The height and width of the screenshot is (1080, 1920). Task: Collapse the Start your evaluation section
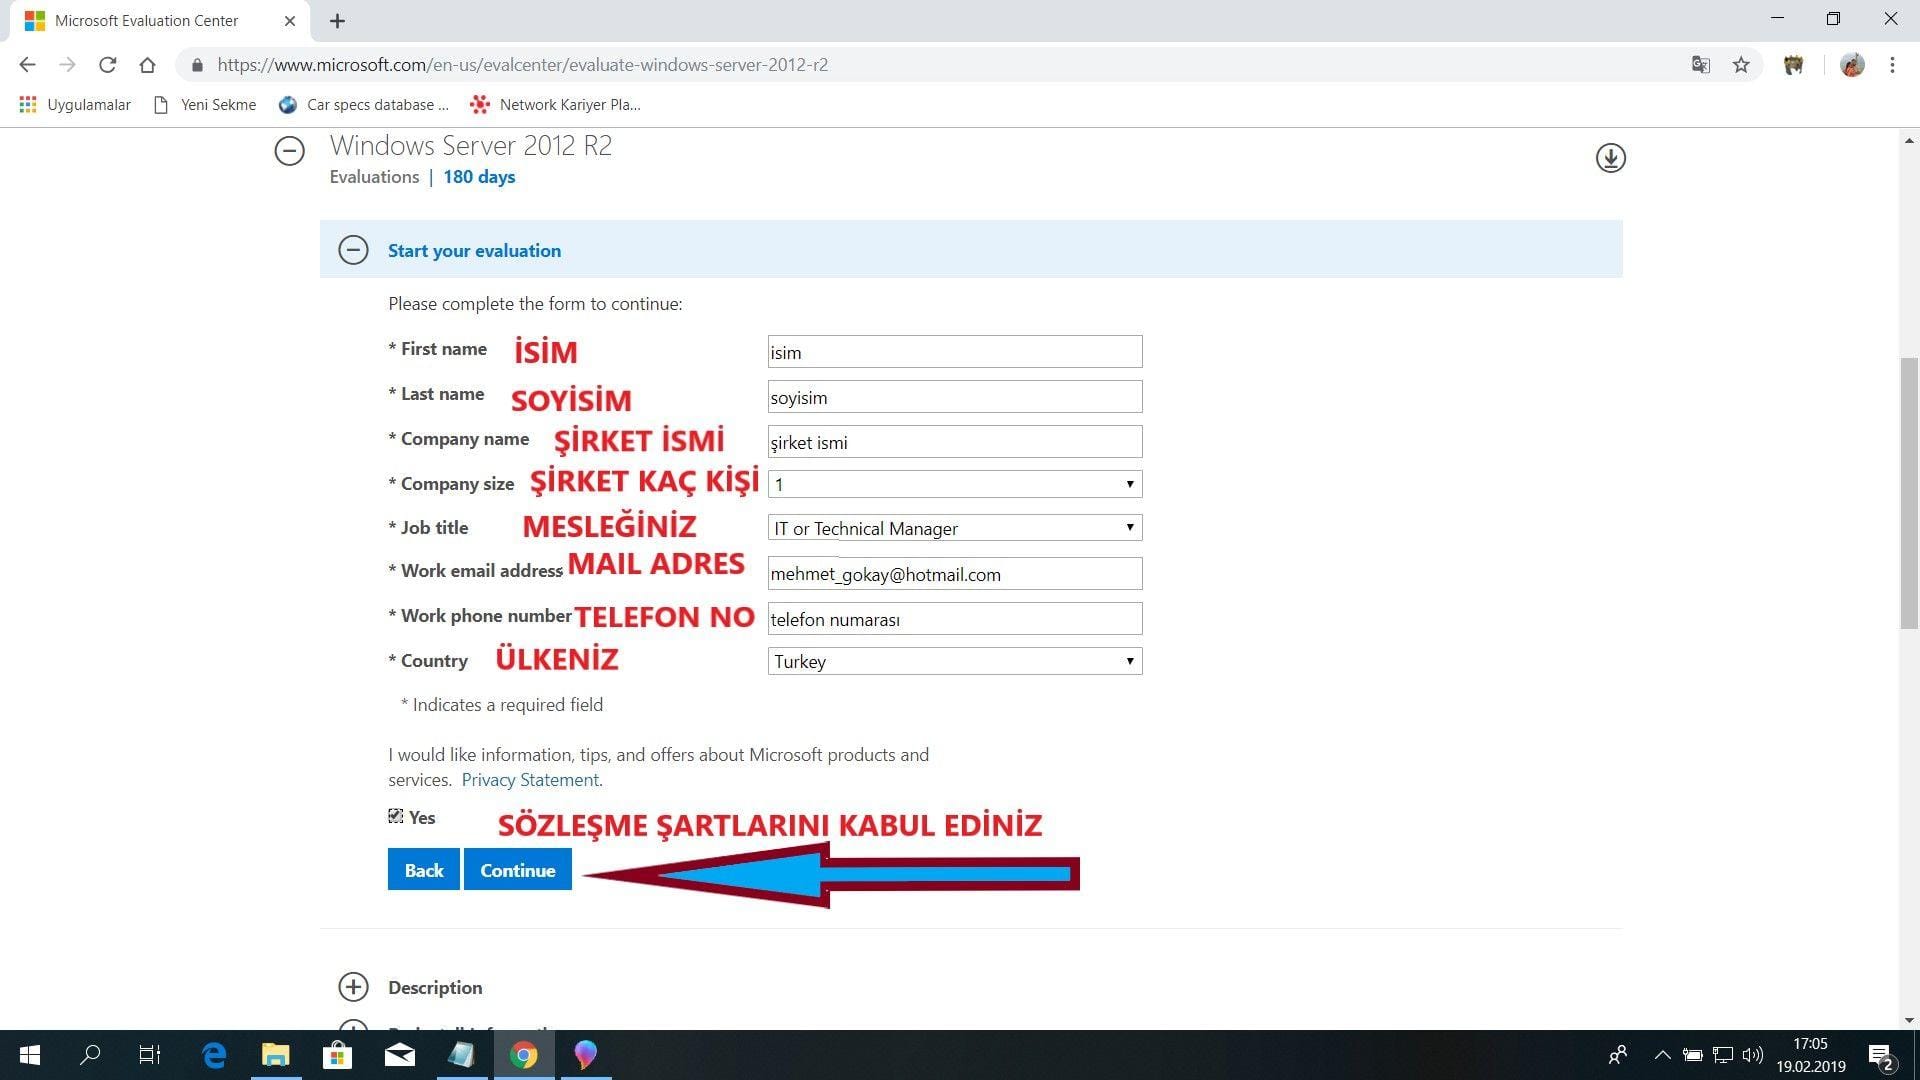(353, 250)
